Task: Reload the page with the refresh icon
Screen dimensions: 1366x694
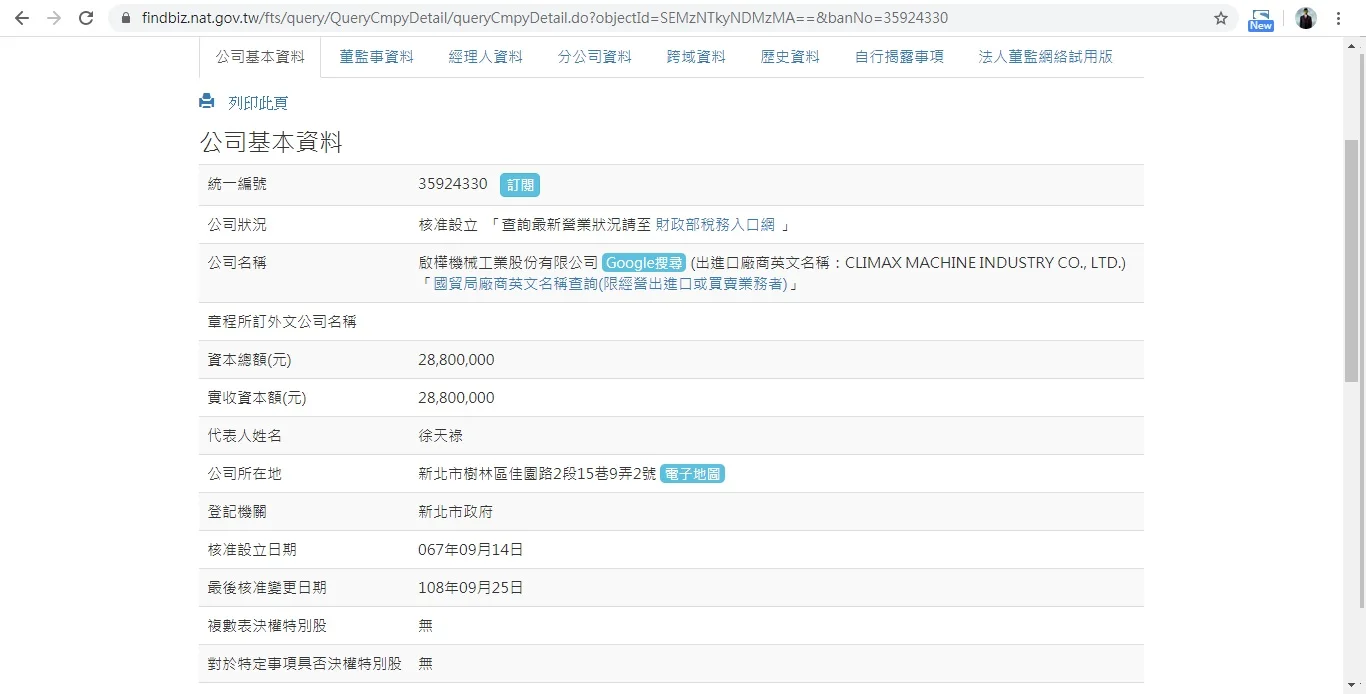Action: click(x=86, y=18)
